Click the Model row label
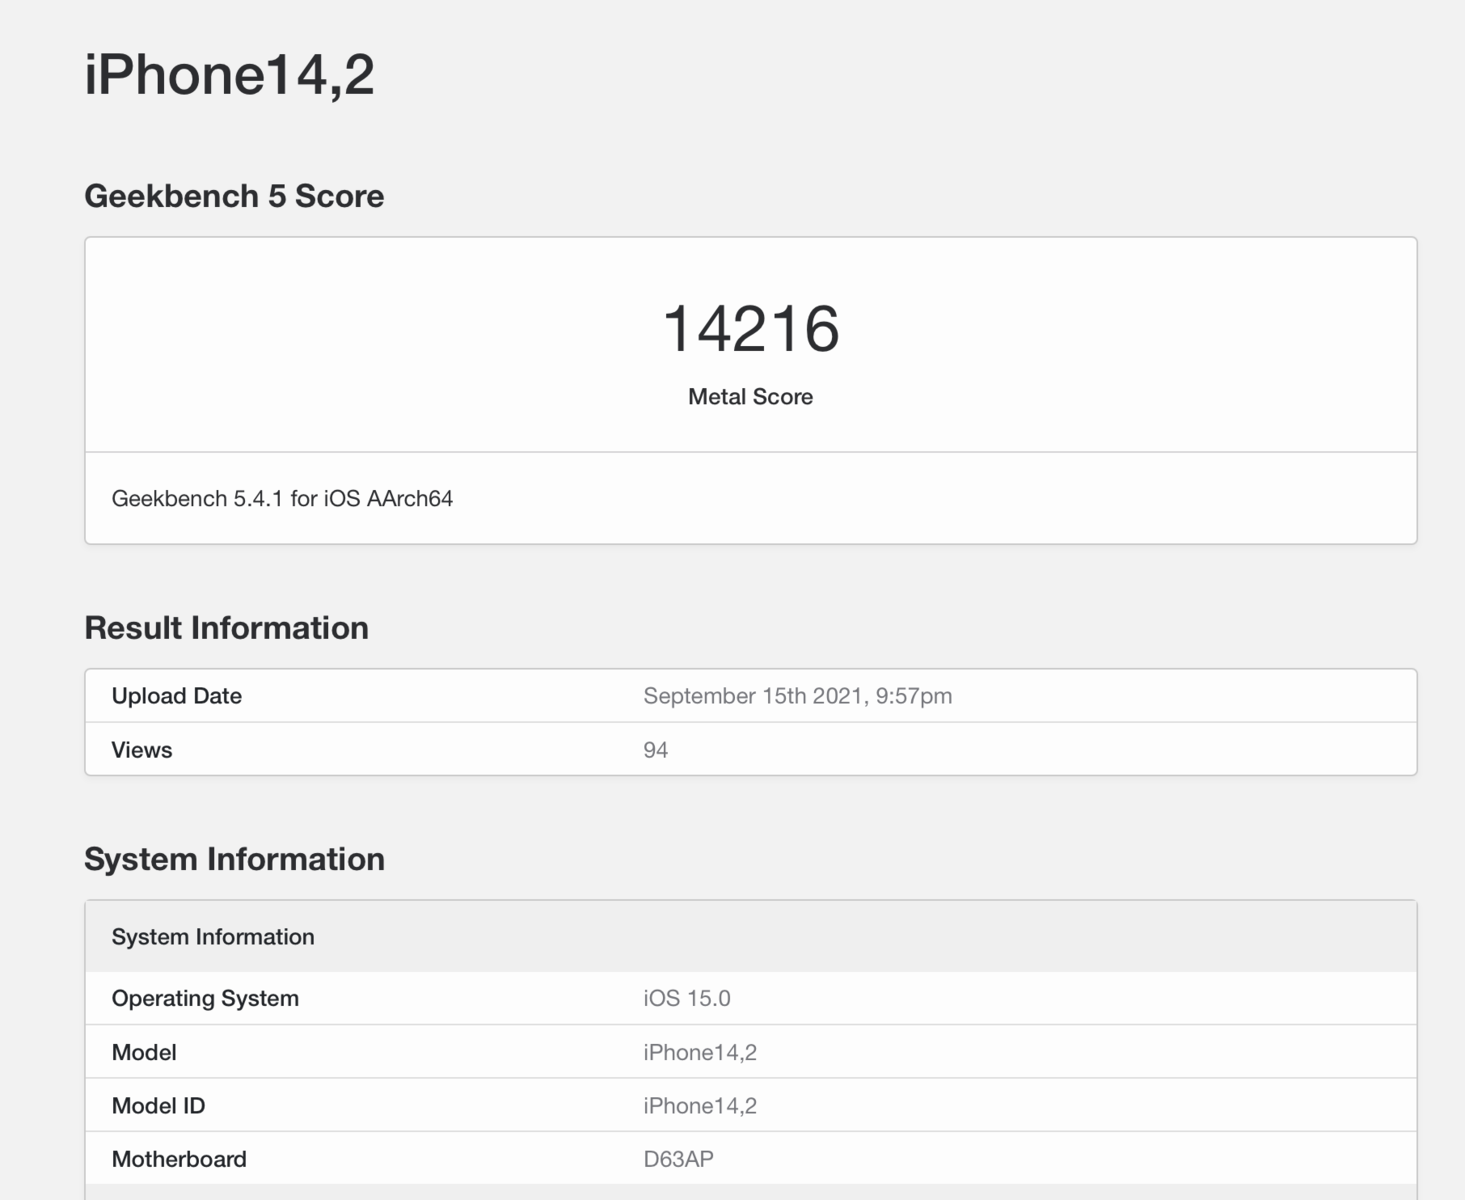The width and height of the screenshot is (1465, 1200). [144, 1052]
